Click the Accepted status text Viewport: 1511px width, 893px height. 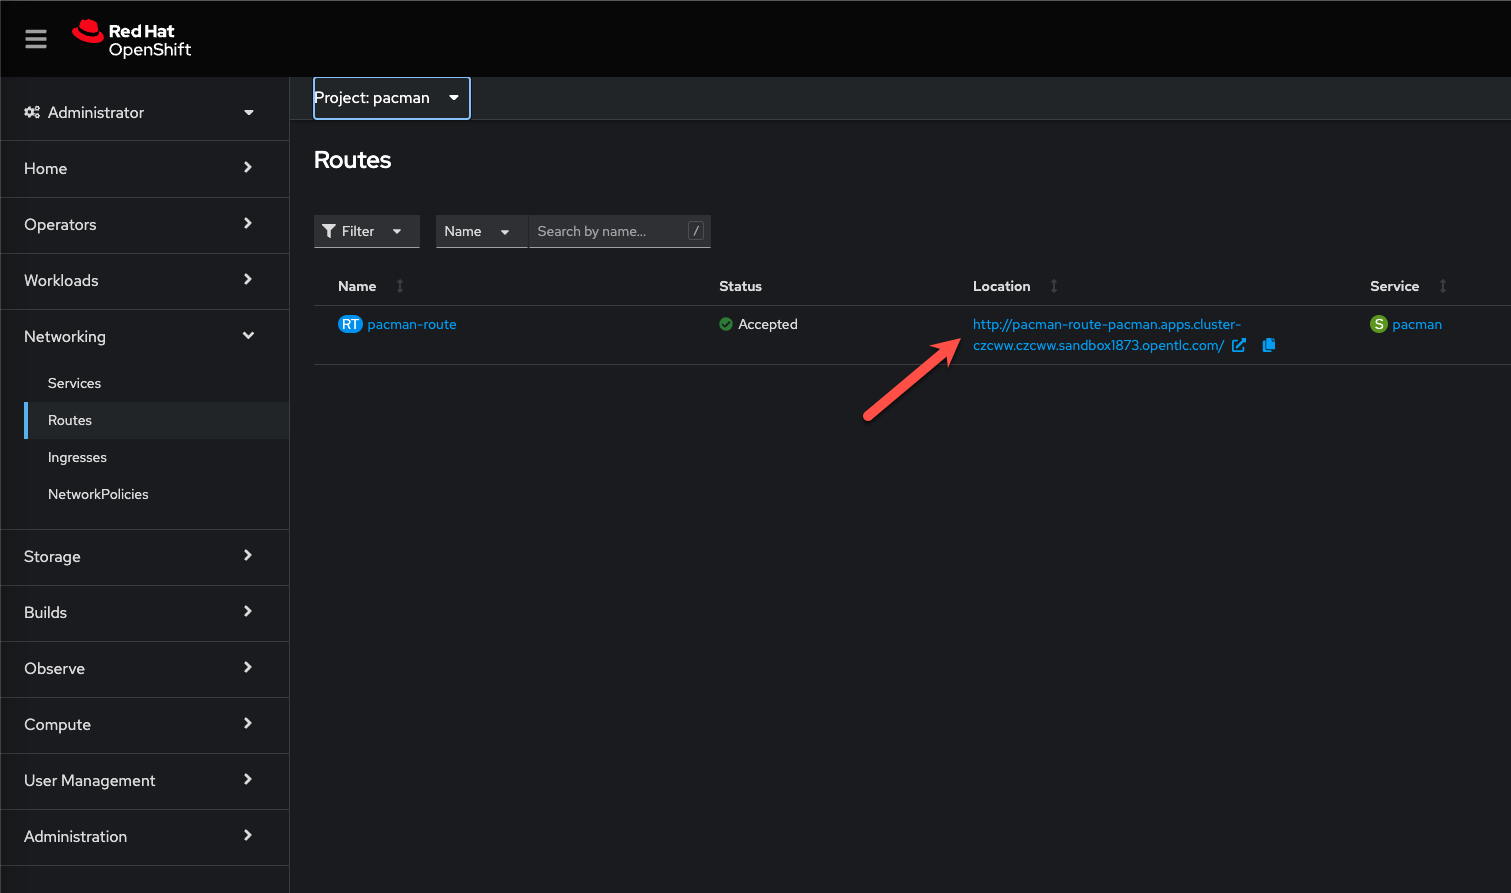[768, 324]
